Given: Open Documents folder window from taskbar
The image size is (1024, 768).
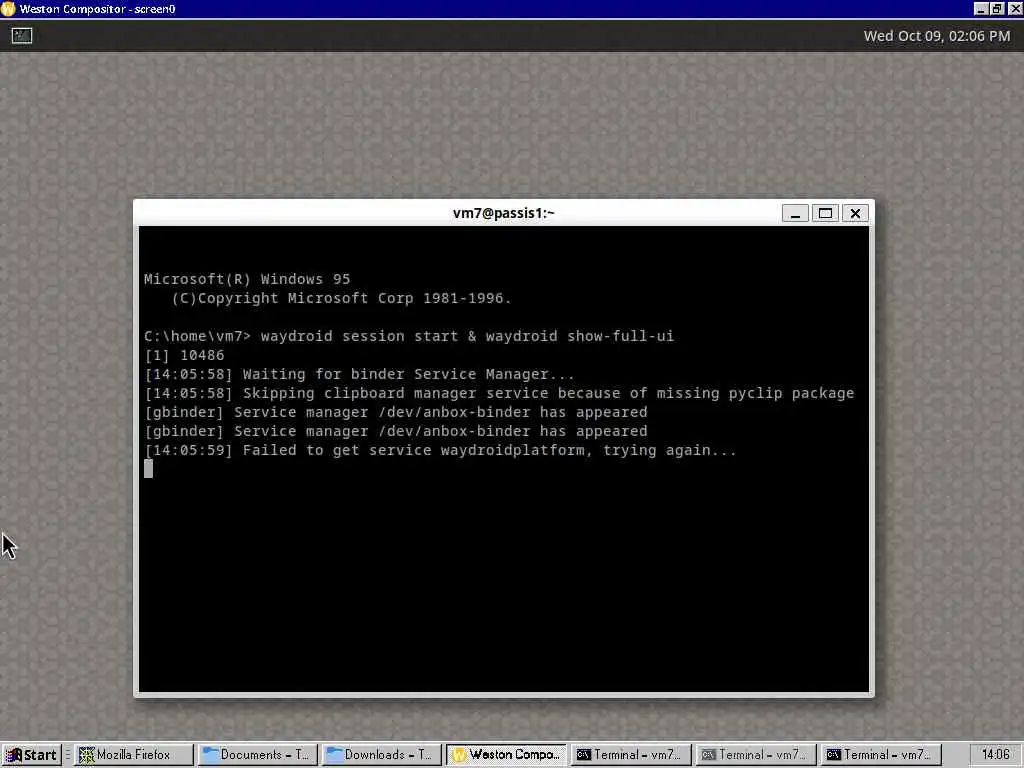Looking at the screenshot, I should [x=258, y=755].
